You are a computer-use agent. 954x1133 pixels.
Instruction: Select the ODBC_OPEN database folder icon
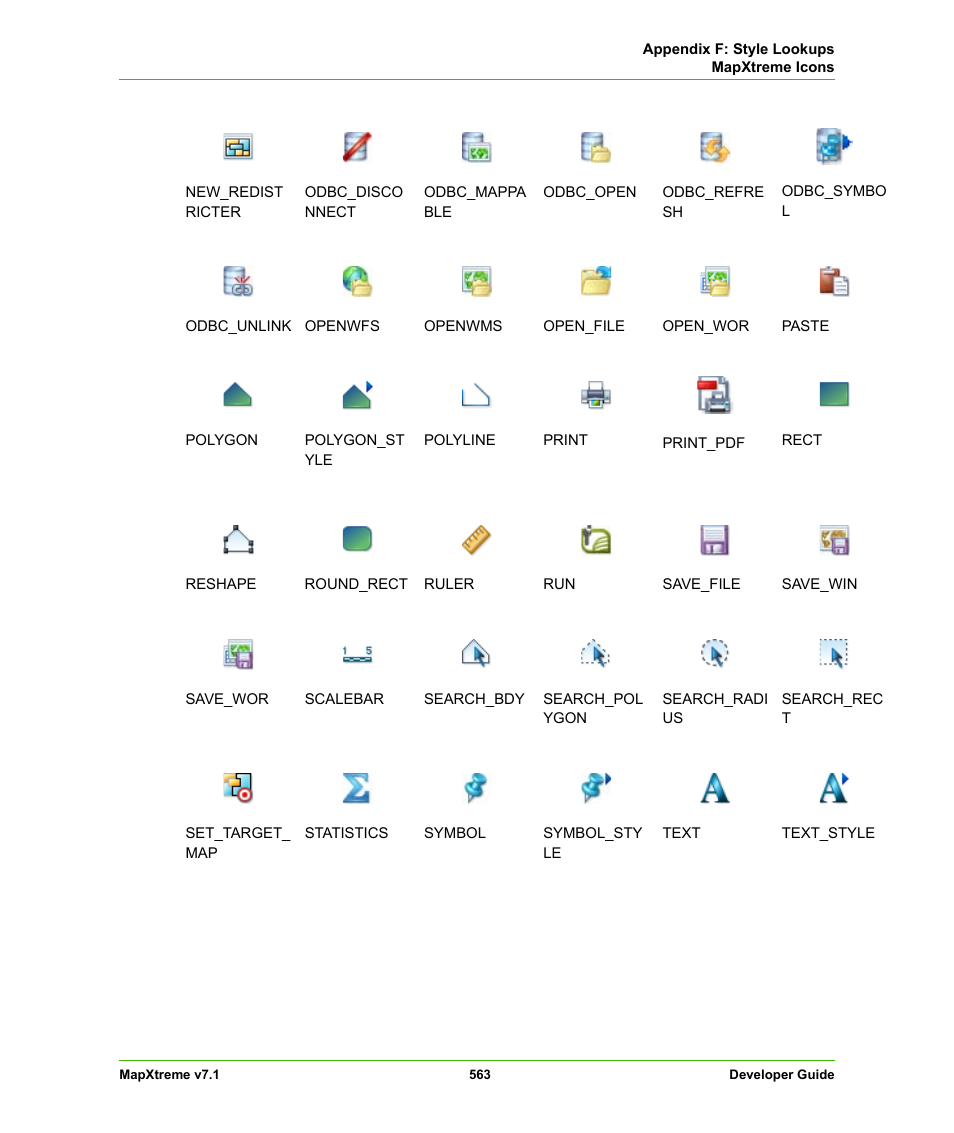pos(596,147)
